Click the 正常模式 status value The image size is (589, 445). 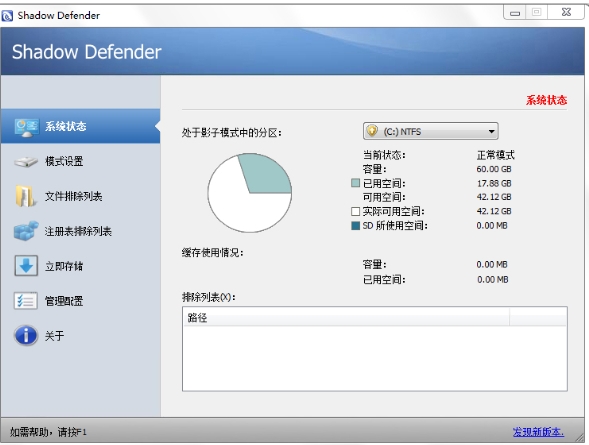(x=495, y=155)
